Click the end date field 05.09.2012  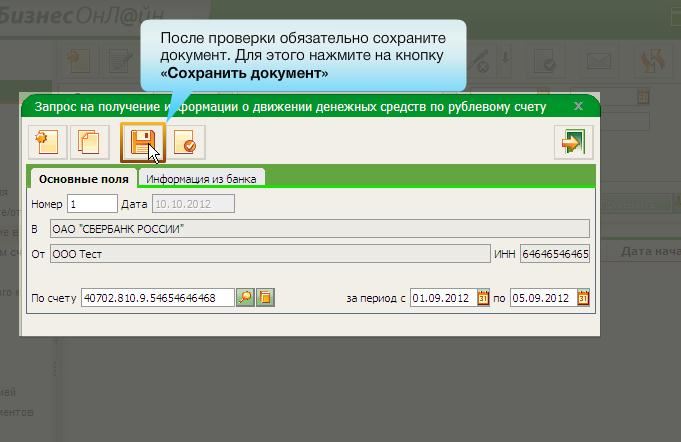coord(544,298)
